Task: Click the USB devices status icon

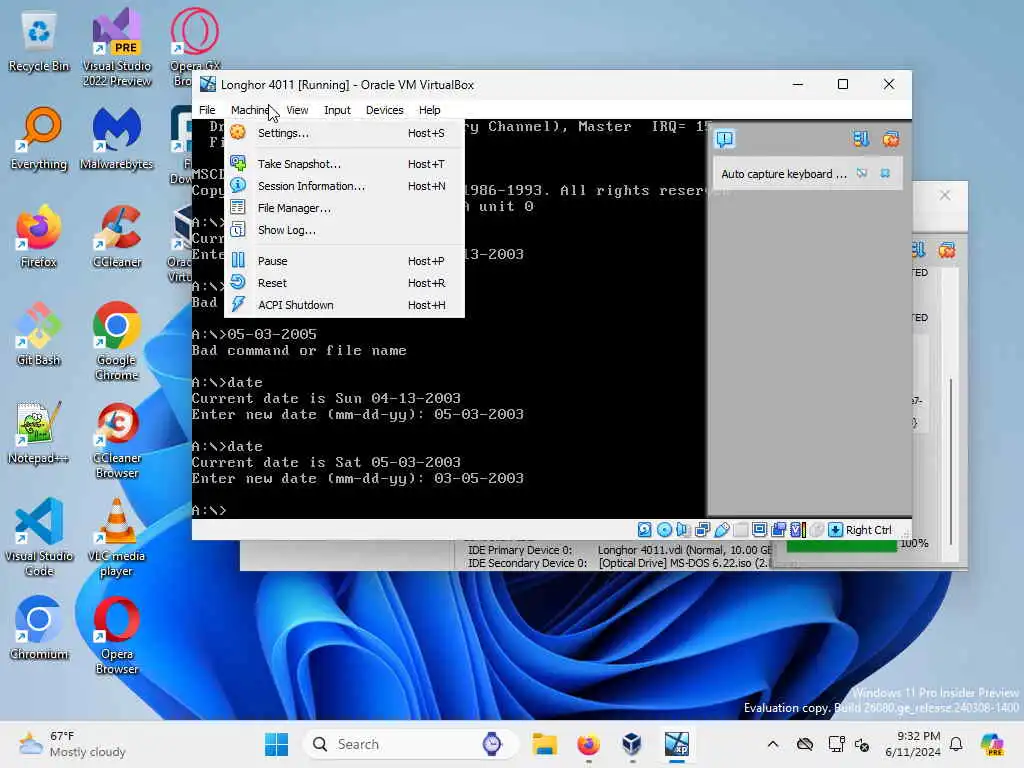Action: [722, 530]
